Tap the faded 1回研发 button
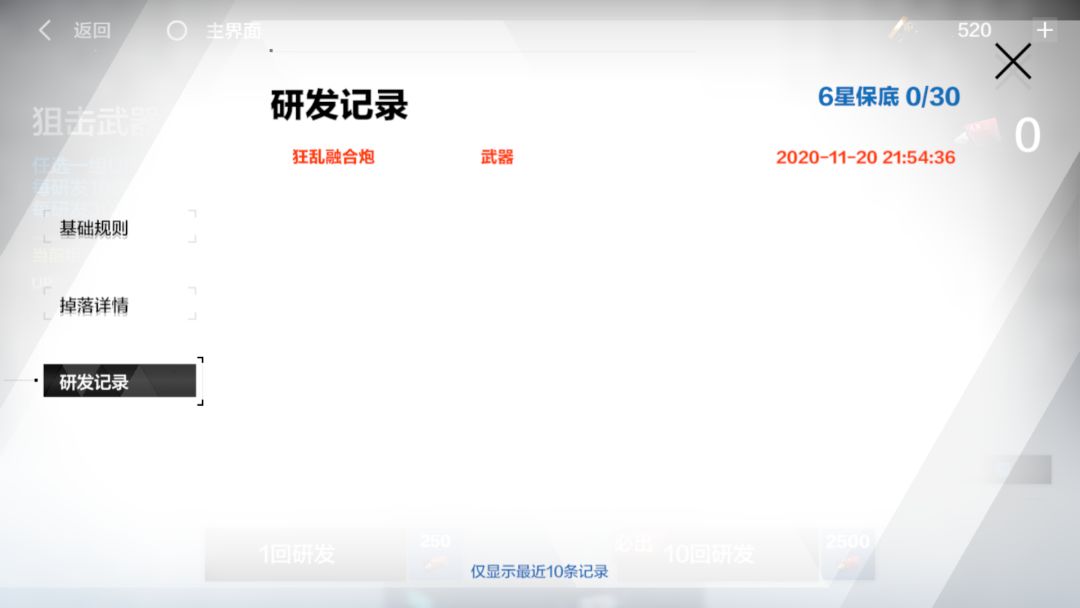Screen dimensions: 1080x608 305,554
